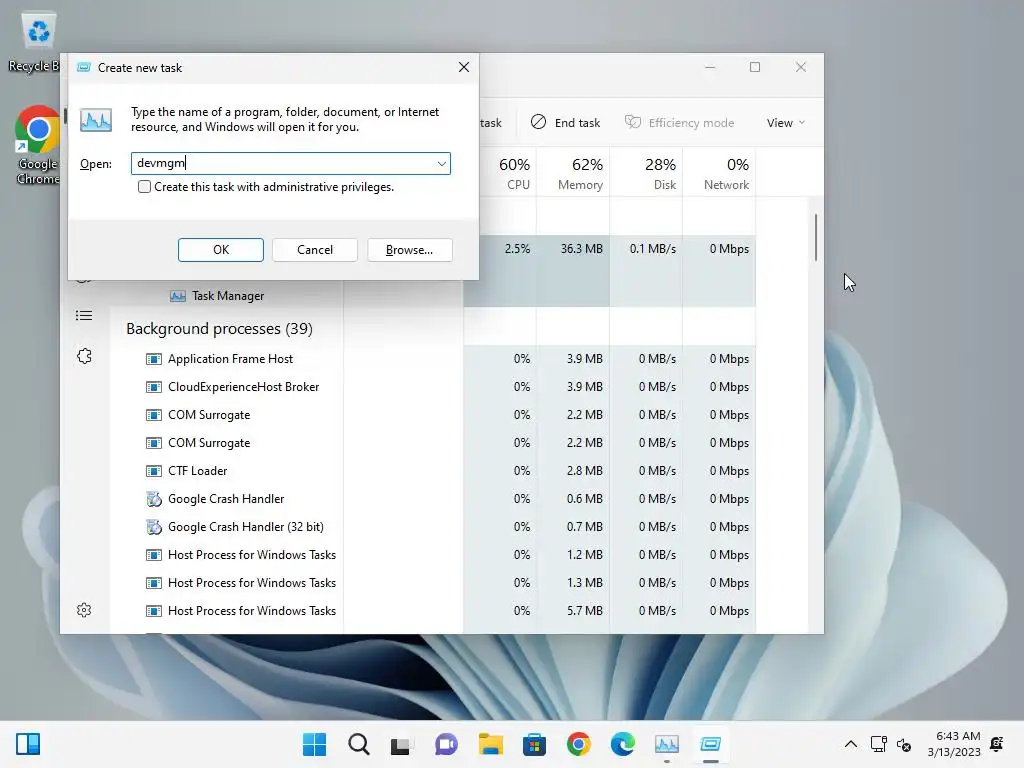
Task: Open the notification center icon
Action: click(x=997, y=744)
